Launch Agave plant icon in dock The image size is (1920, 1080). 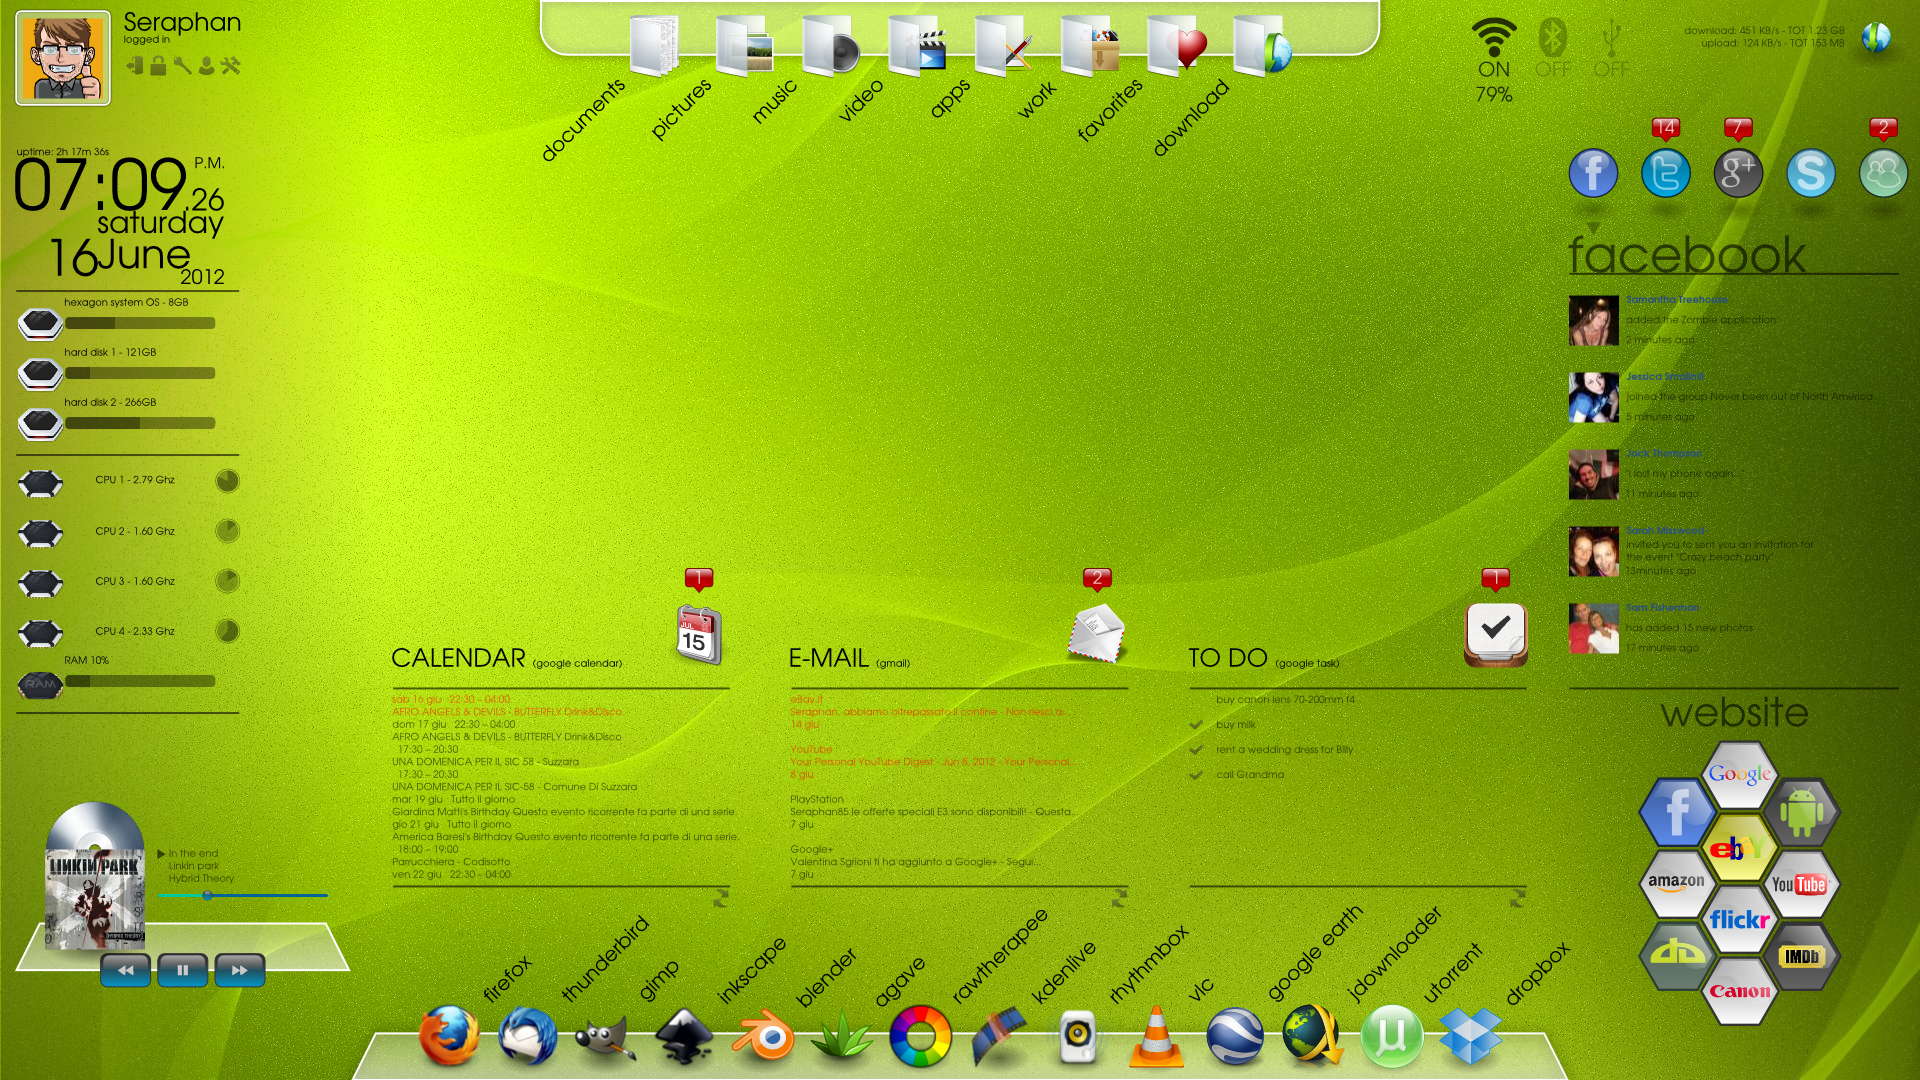coord(842,1036)
